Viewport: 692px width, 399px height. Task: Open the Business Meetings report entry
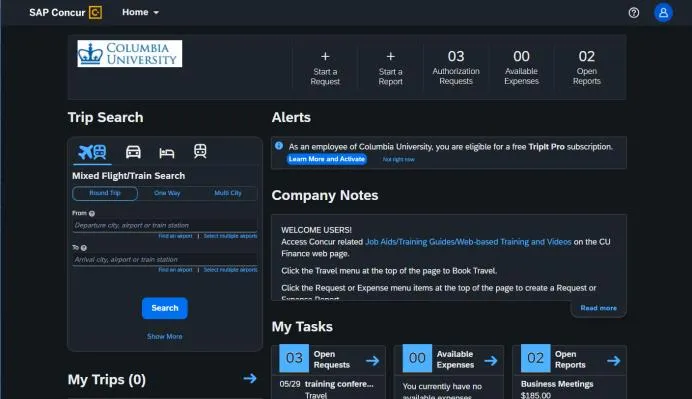coord(557,384)
